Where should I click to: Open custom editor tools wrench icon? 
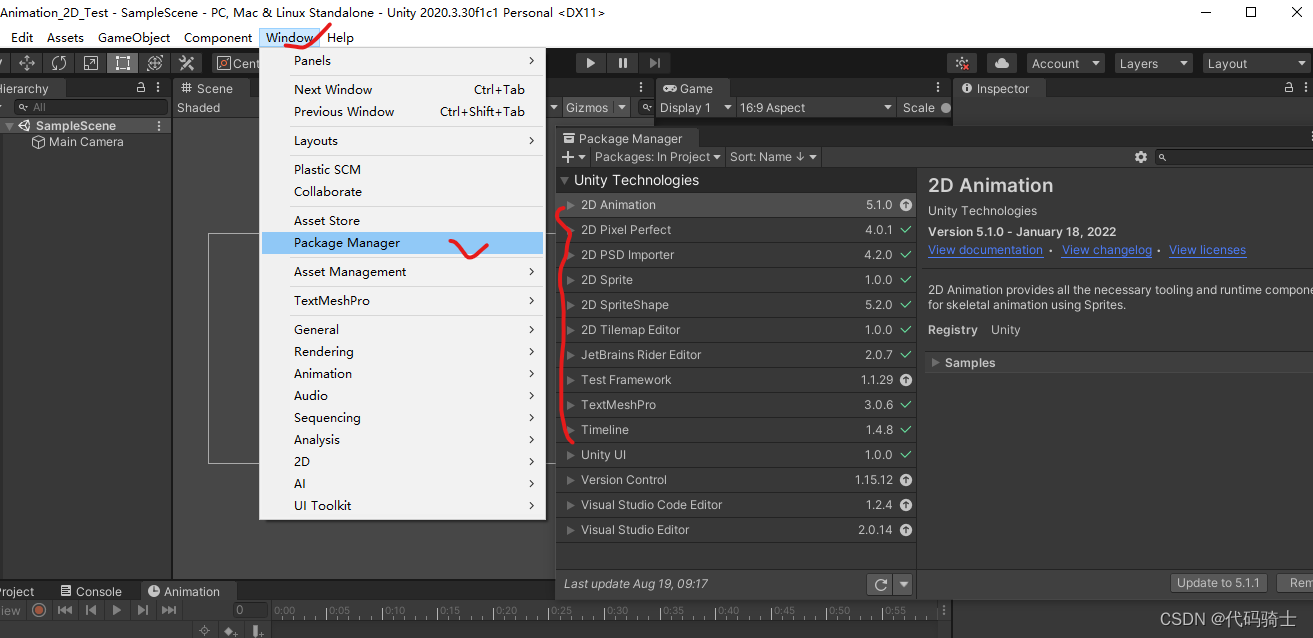click(x=186, y=63)
